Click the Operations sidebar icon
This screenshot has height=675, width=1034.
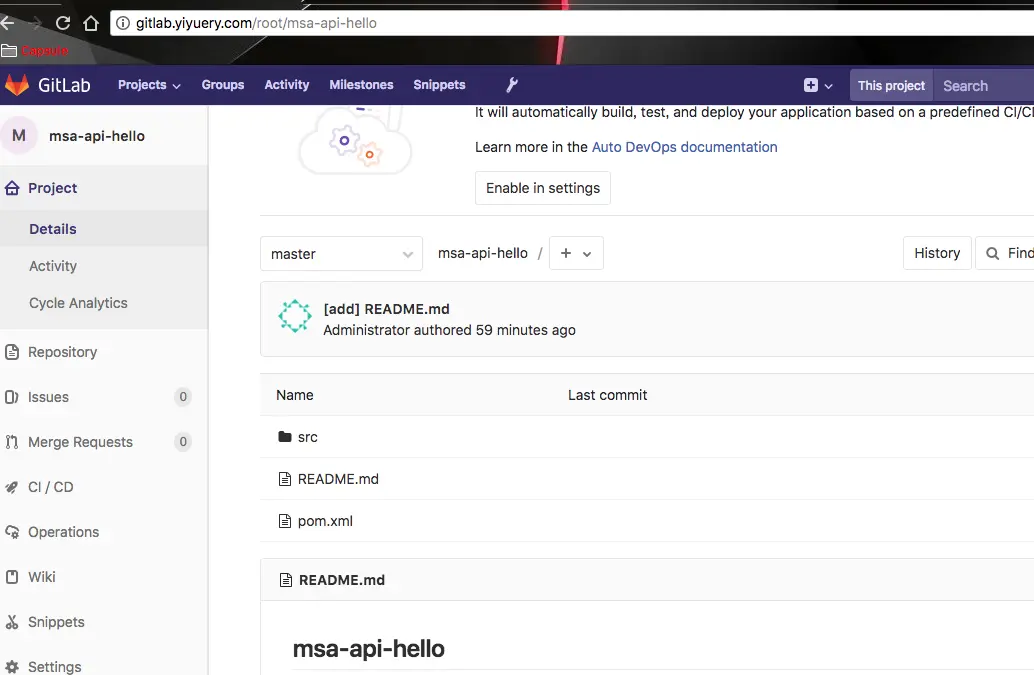[x=12, y=532]
